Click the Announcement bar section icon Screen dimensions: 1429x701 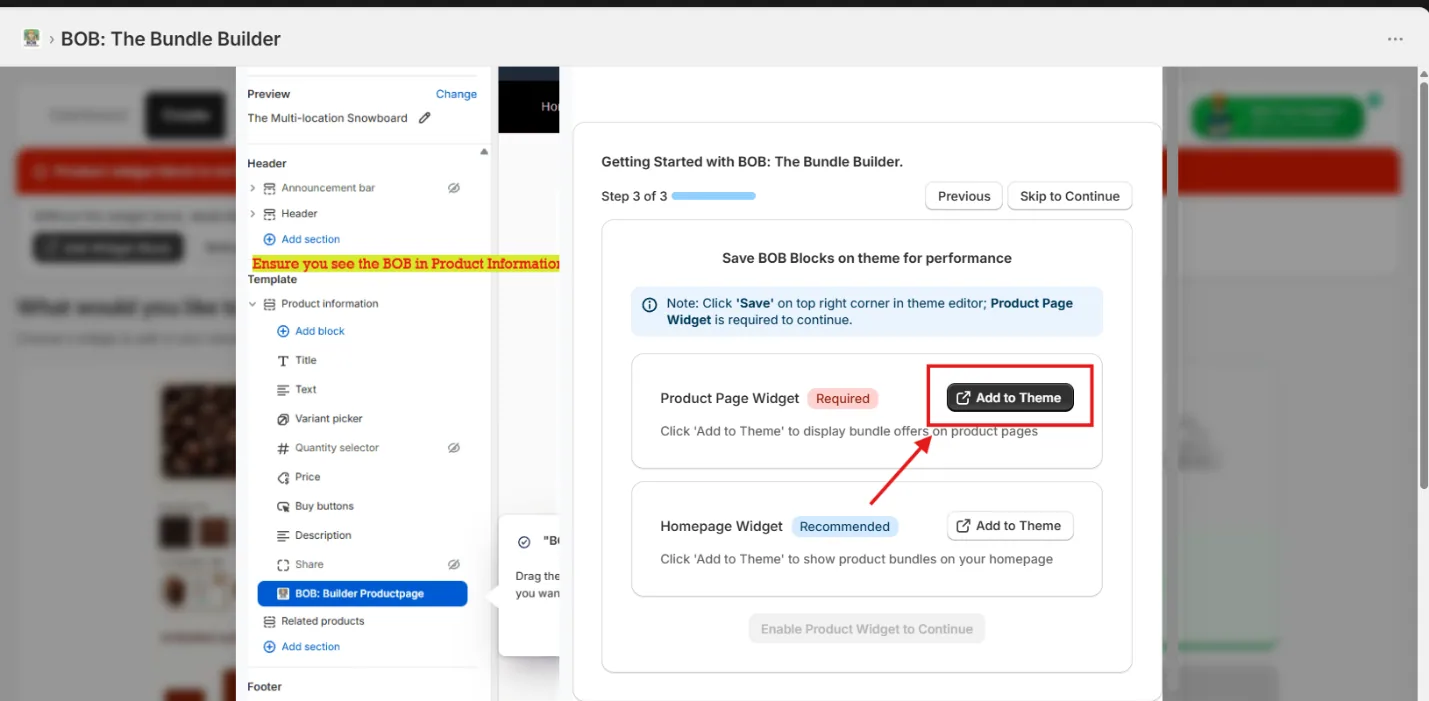(x=269, y=188)
